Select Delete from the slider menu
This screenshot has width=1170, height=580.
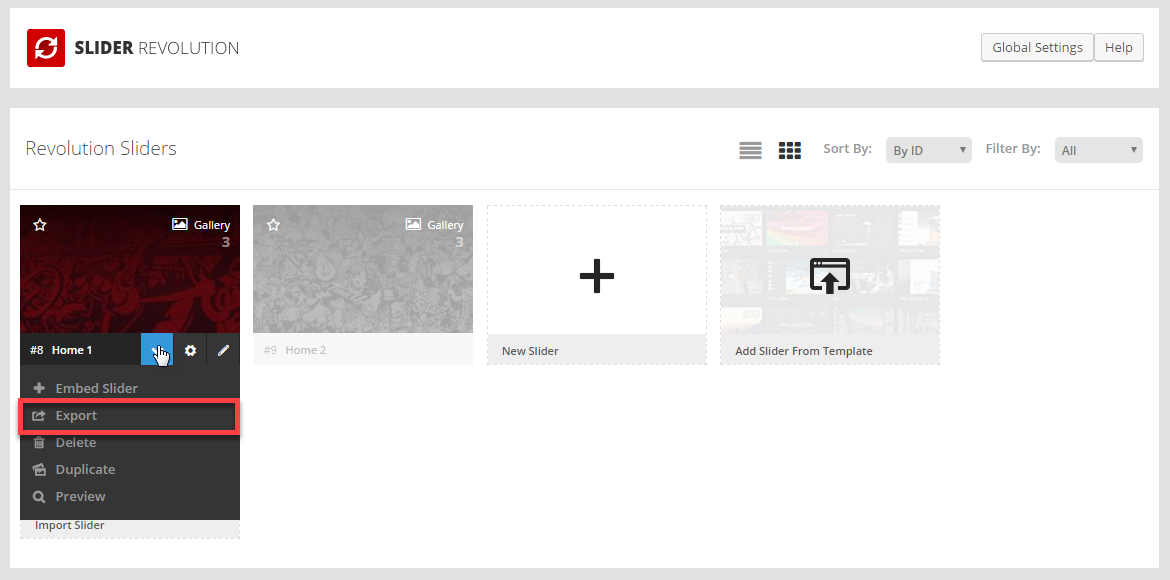coord(75,443)
